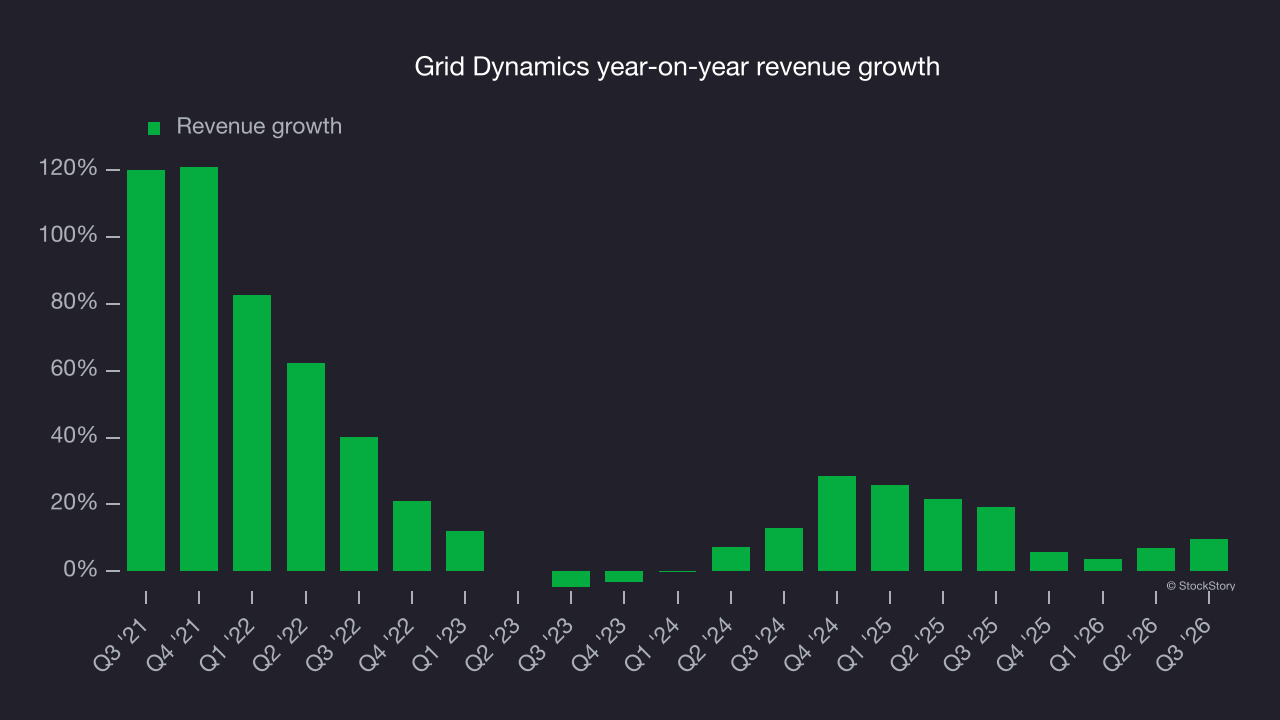Click the 100% y-axis label
Image resolution: width=1280 pixels, height=720 pixels.
point(68,236)
